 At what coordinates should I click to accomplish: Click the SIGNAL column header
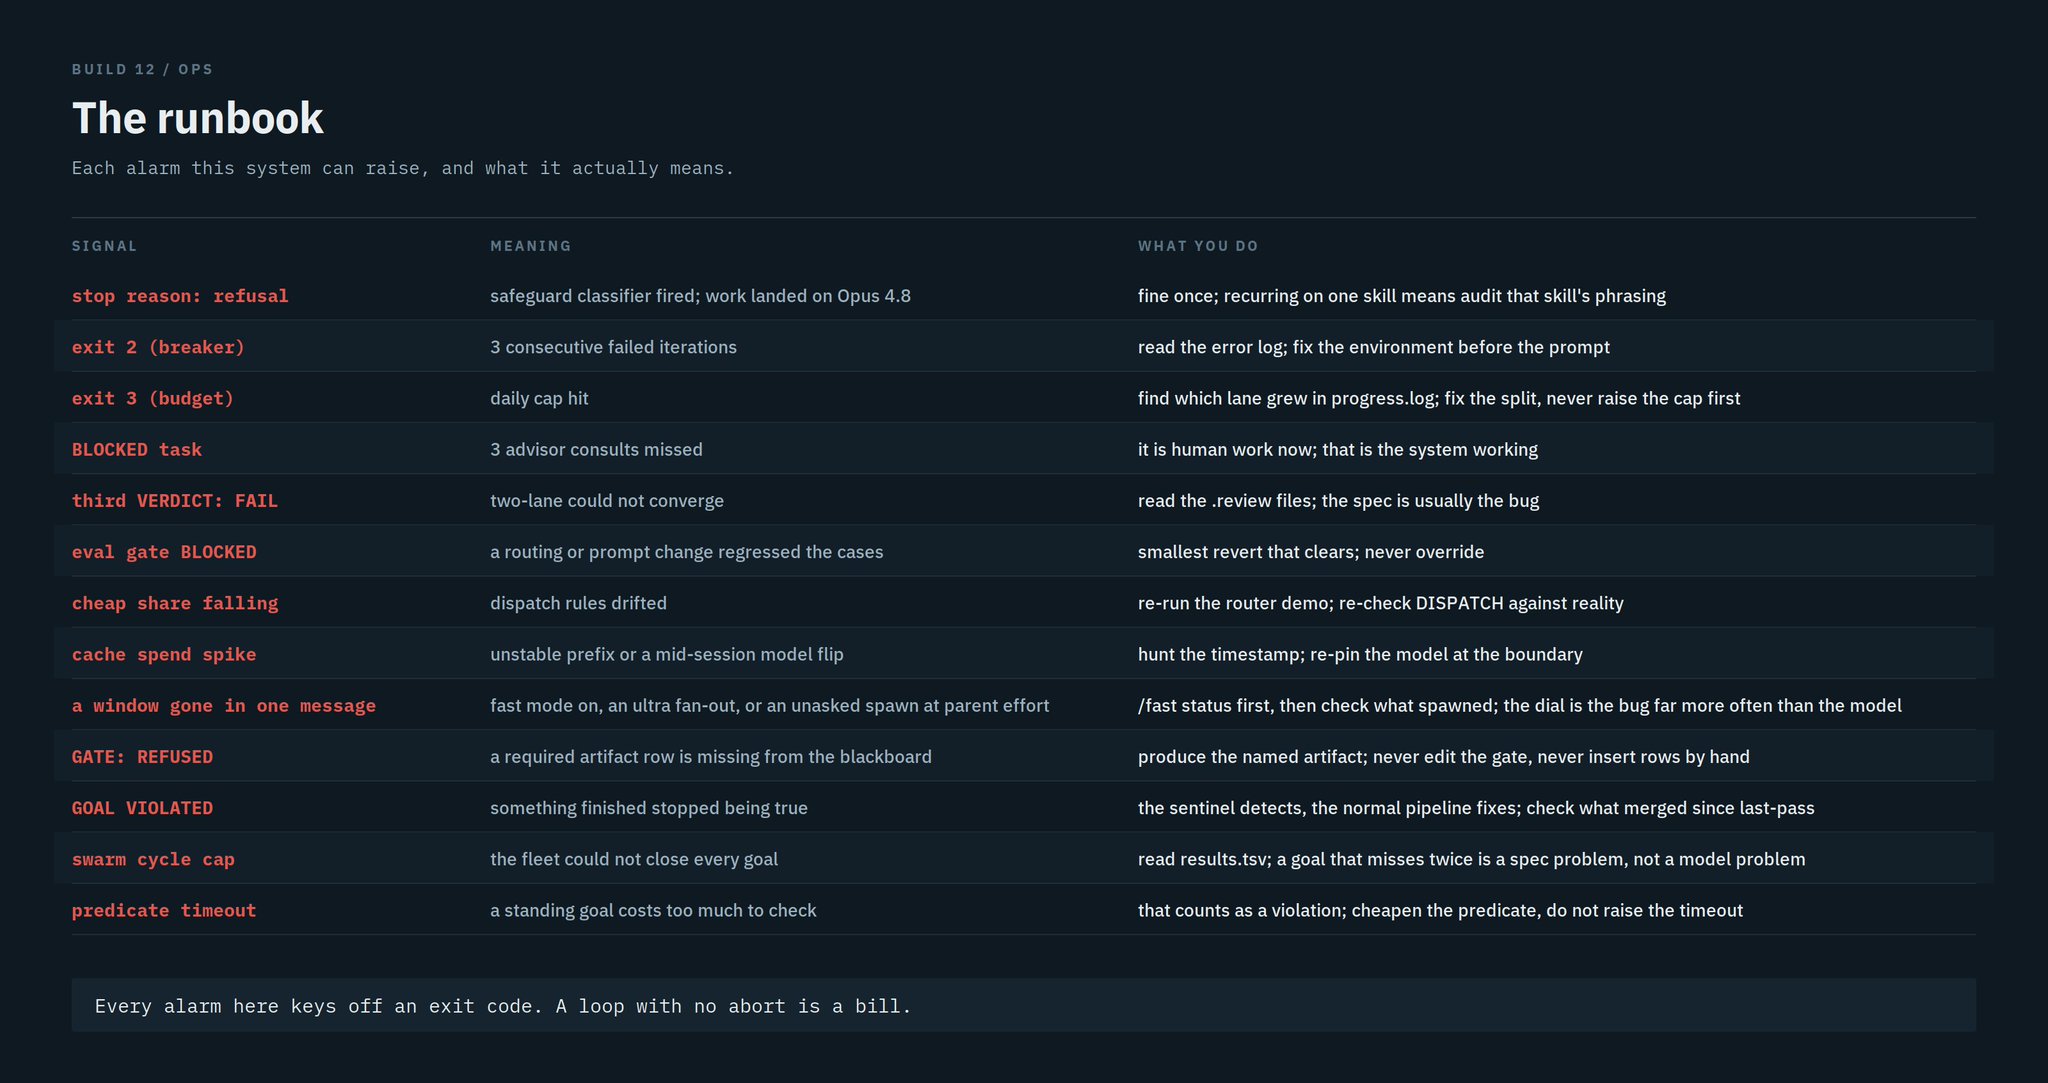click(105, 246)
